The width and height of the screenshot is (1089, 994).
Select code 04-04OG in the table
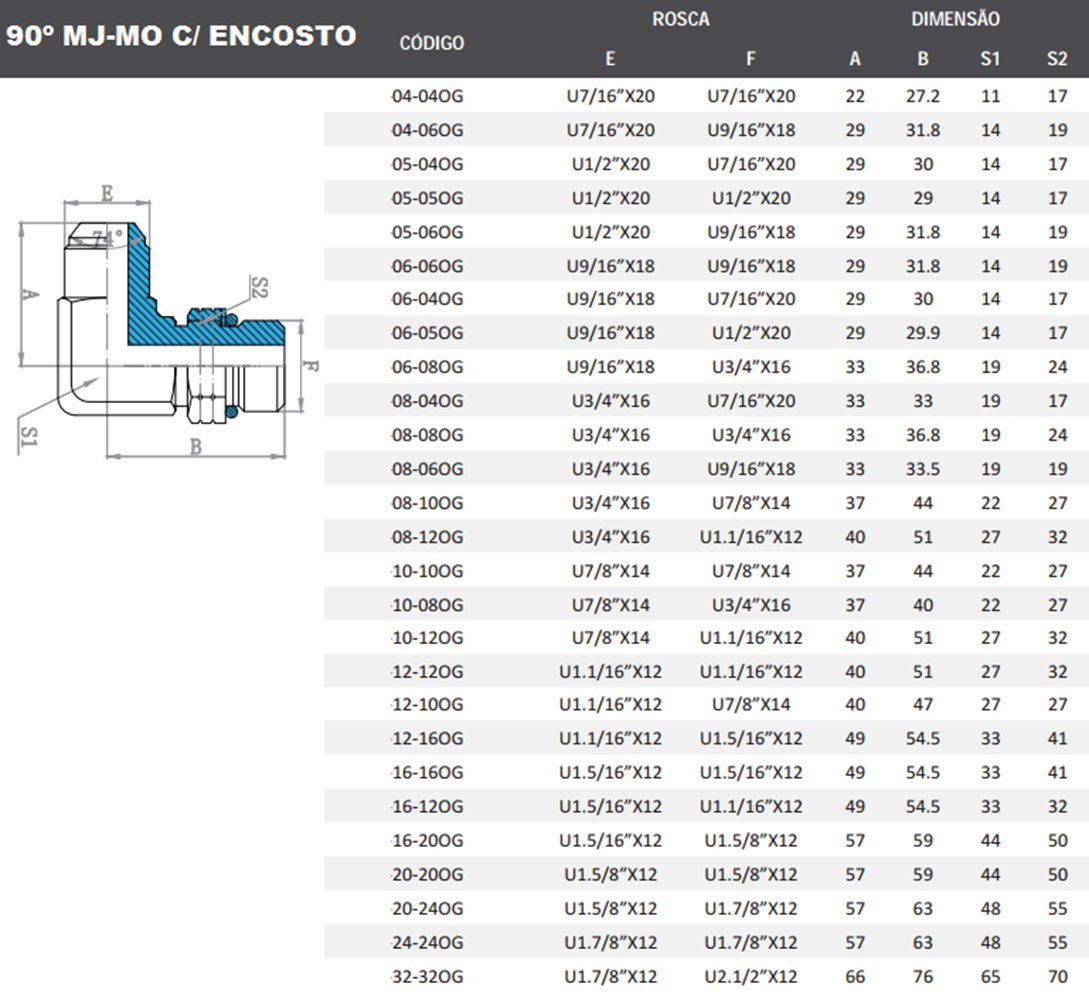pos(428,96)
